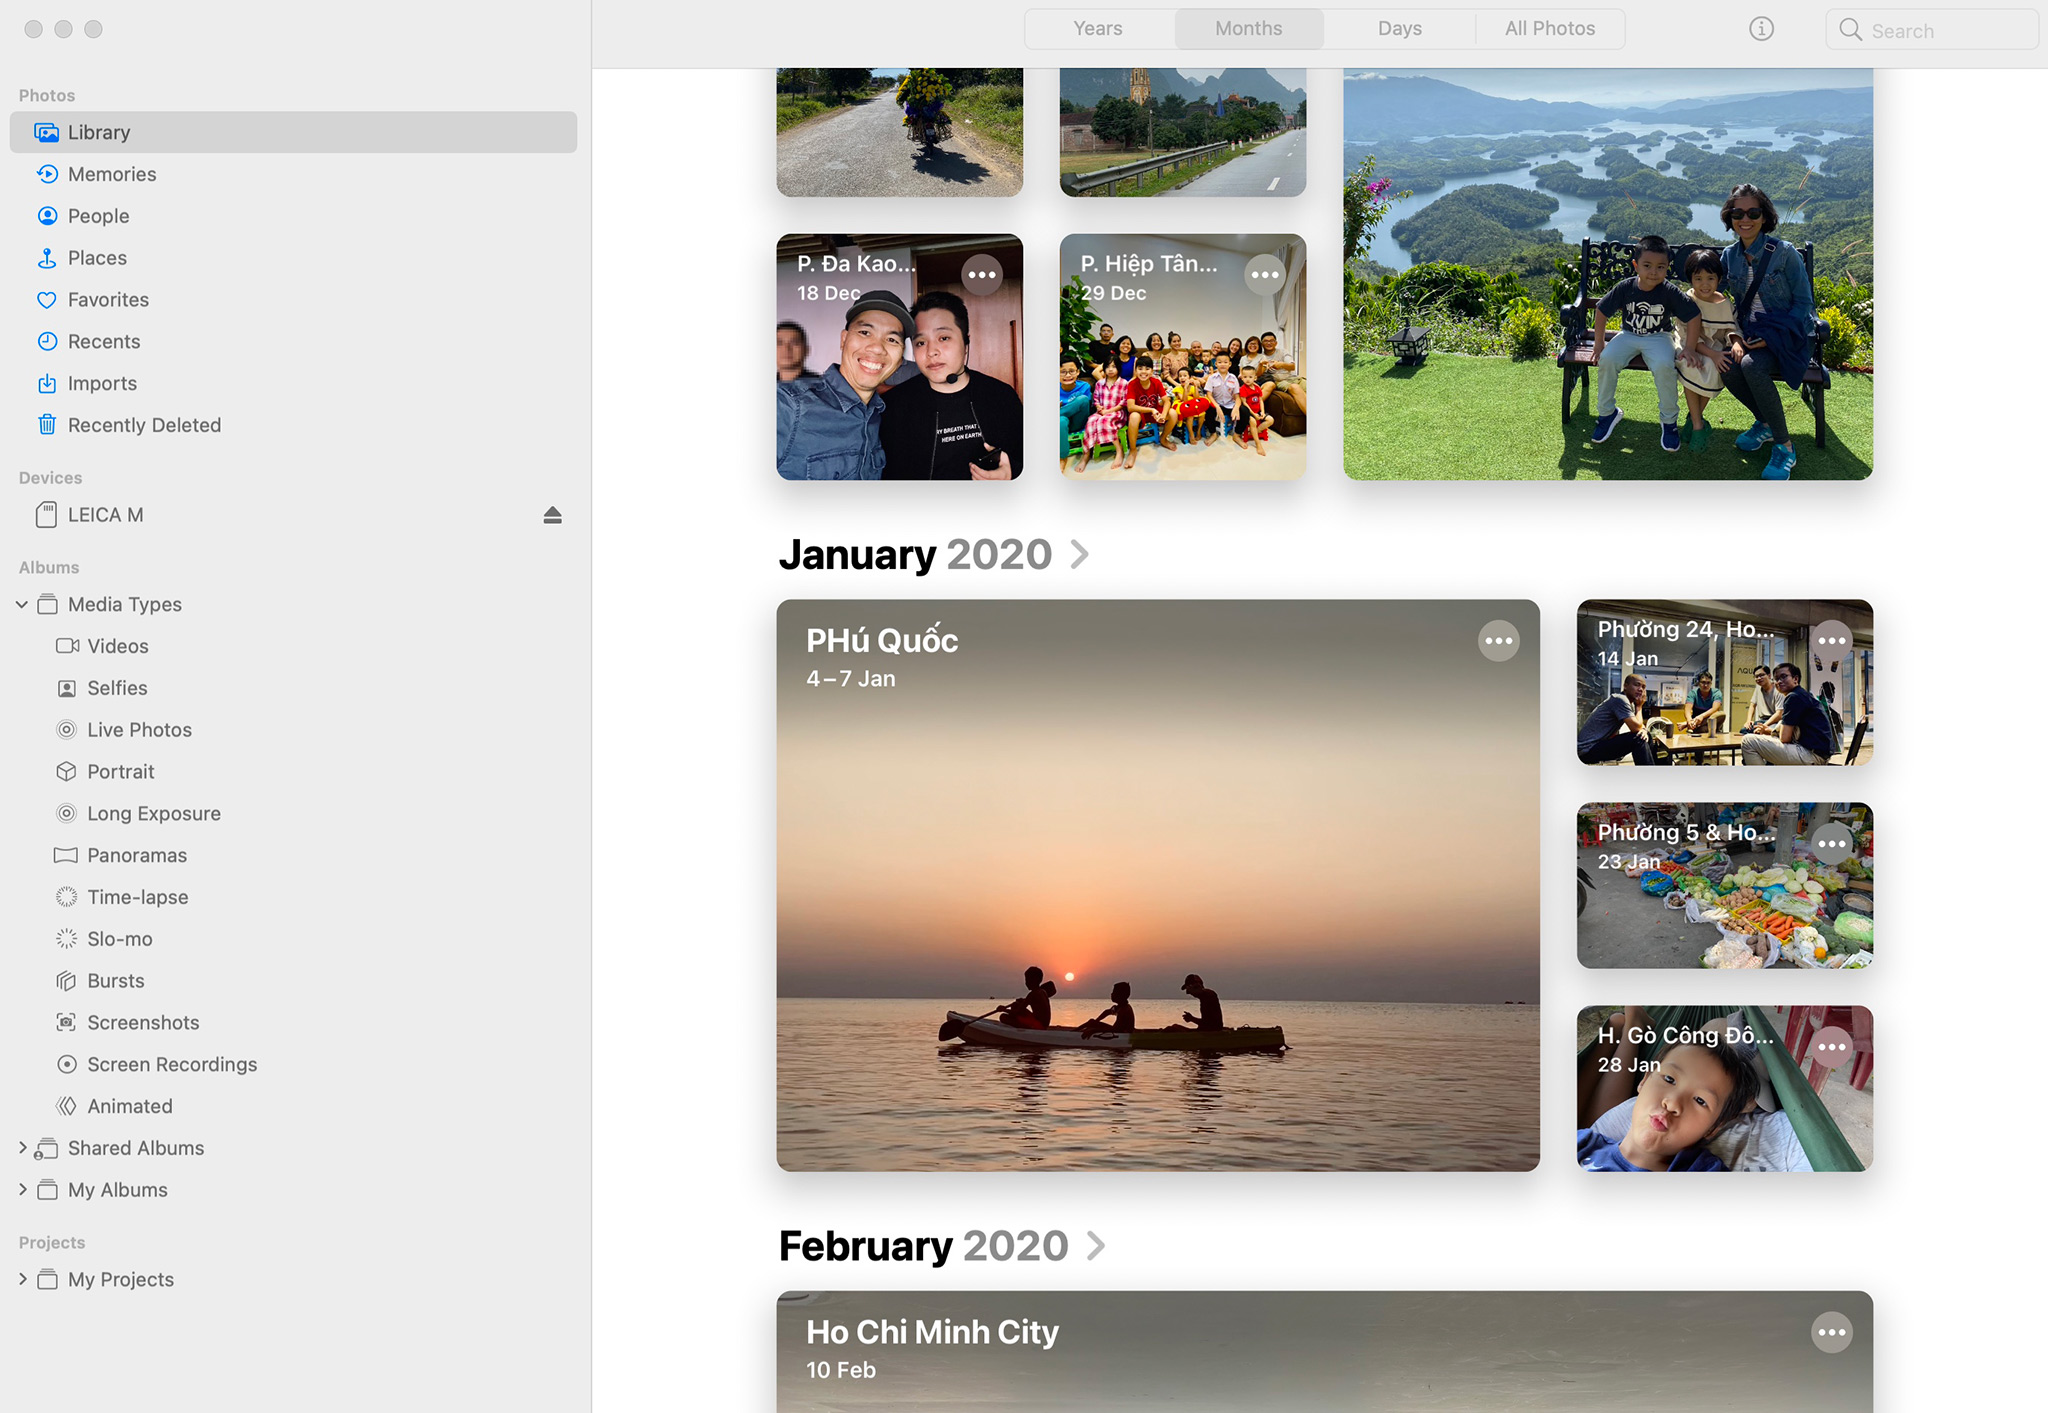Switch to the Months view
Viewport: 2048px width, 1413px height.
pyautogui.click(x=1249, y=29)
